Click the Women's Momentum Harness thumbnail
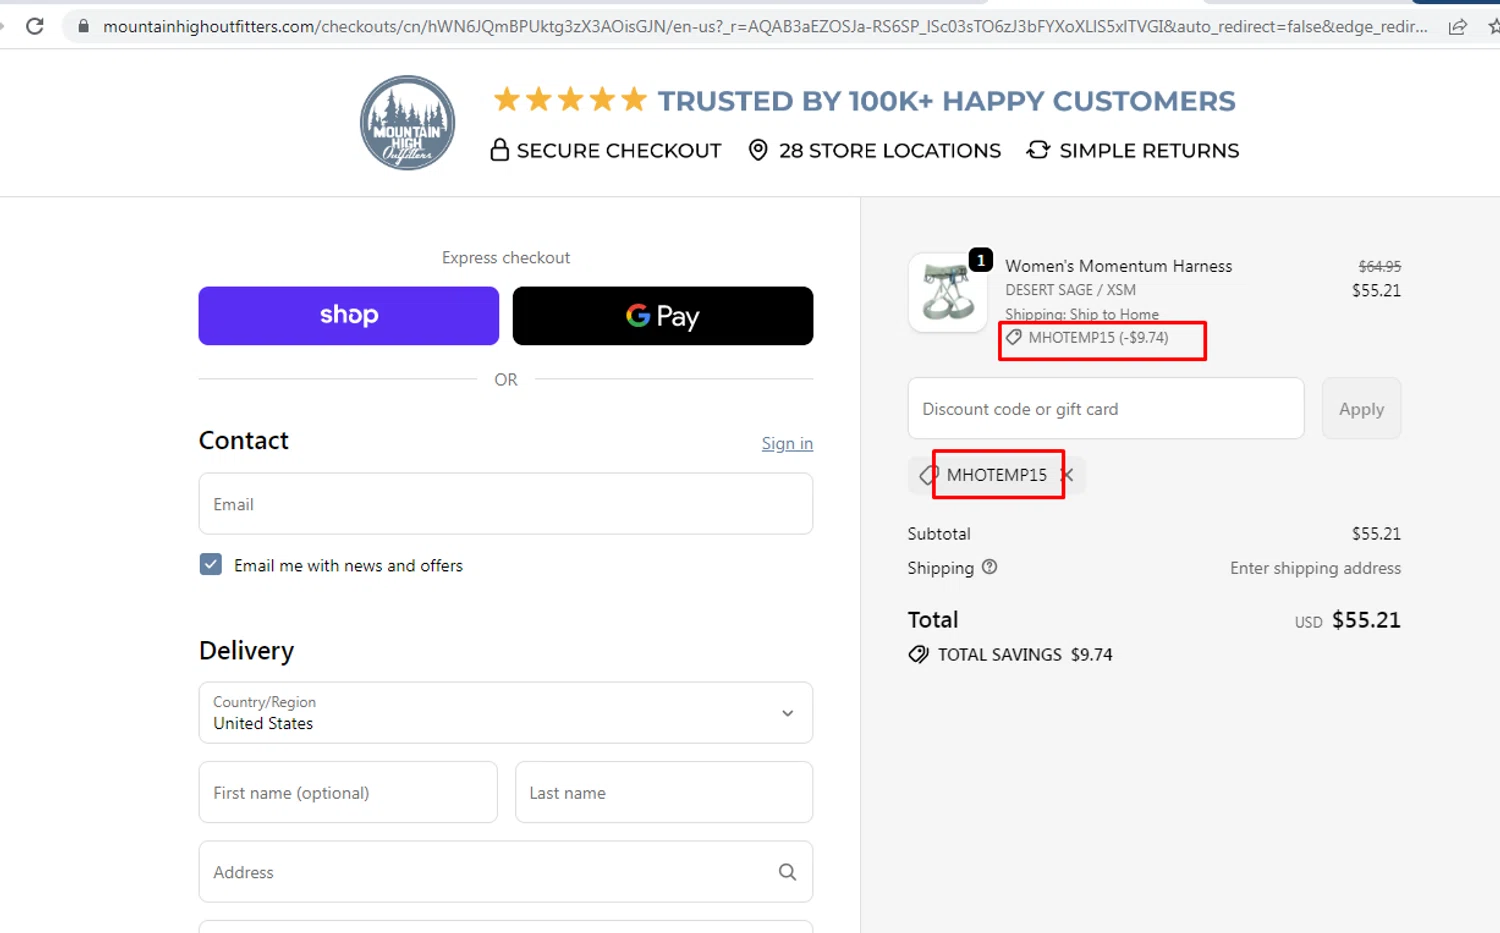 [947, 292]
